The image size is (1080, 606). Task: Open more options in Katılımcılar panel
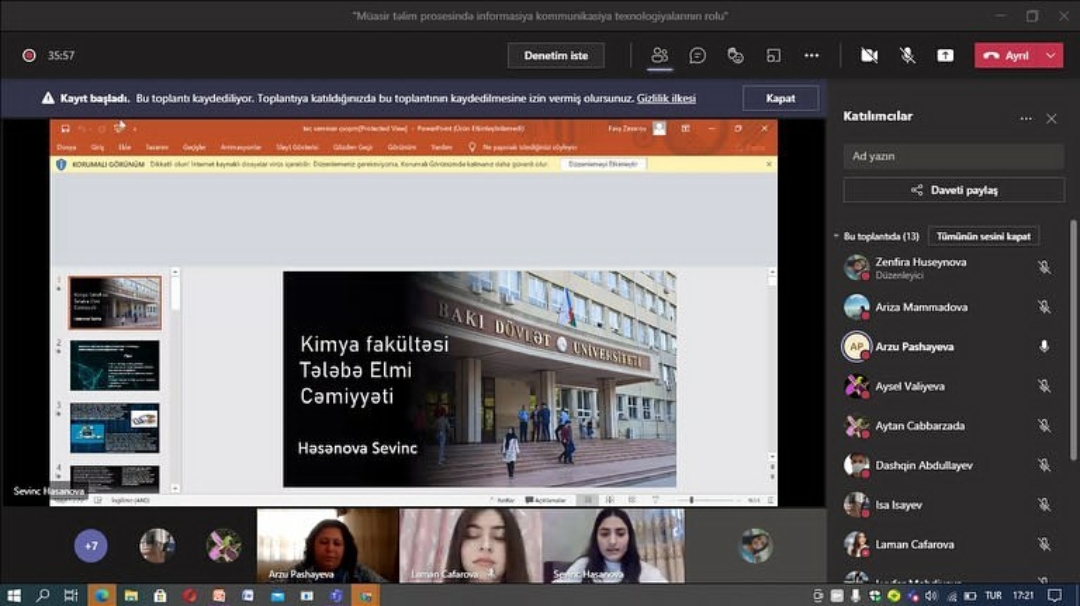[x=1025, y=118]
